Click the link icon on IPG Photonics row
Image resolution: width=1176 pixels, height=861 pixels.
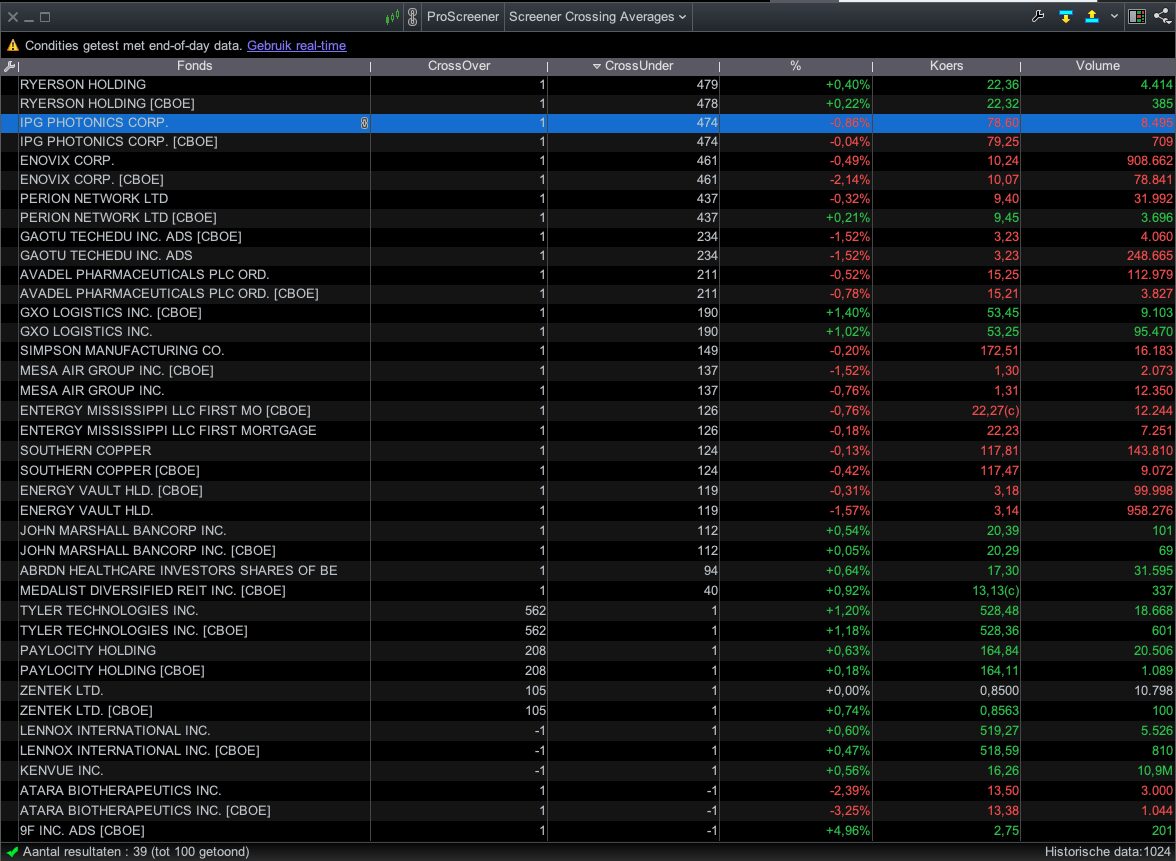point(364,123)
